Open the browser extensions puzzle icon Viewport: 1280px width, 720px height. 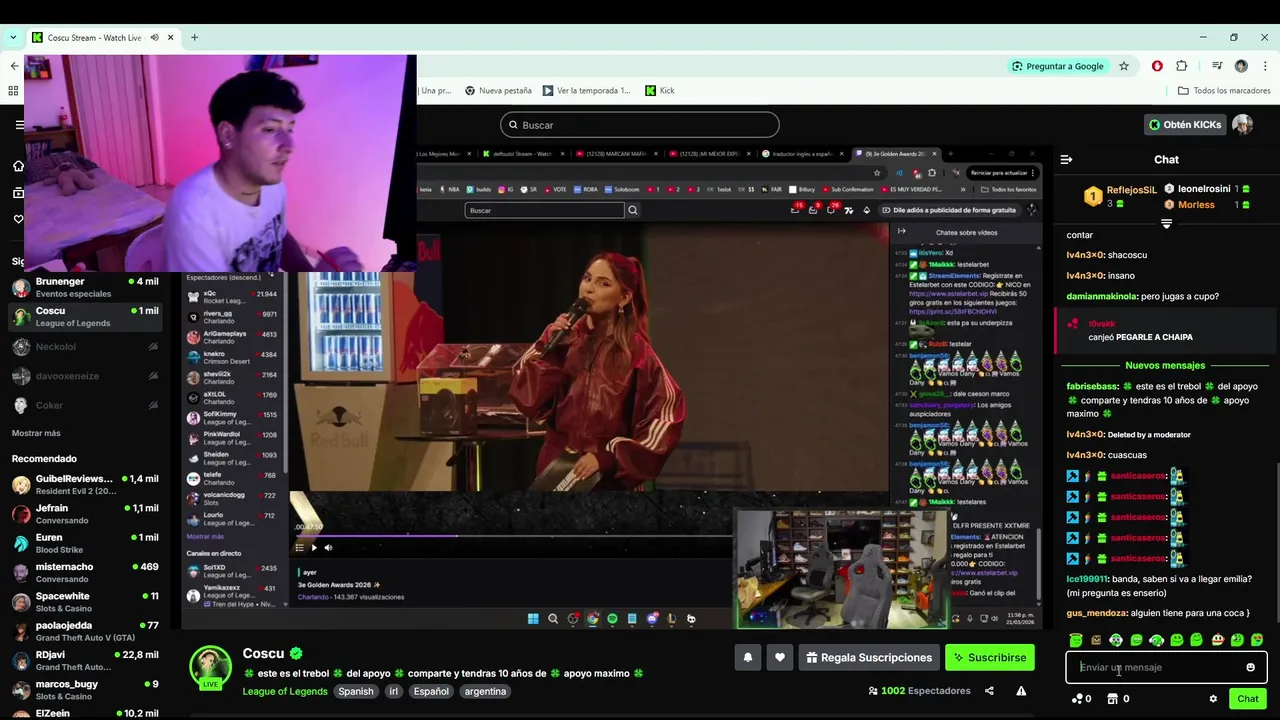click(x=1182, y=66)
